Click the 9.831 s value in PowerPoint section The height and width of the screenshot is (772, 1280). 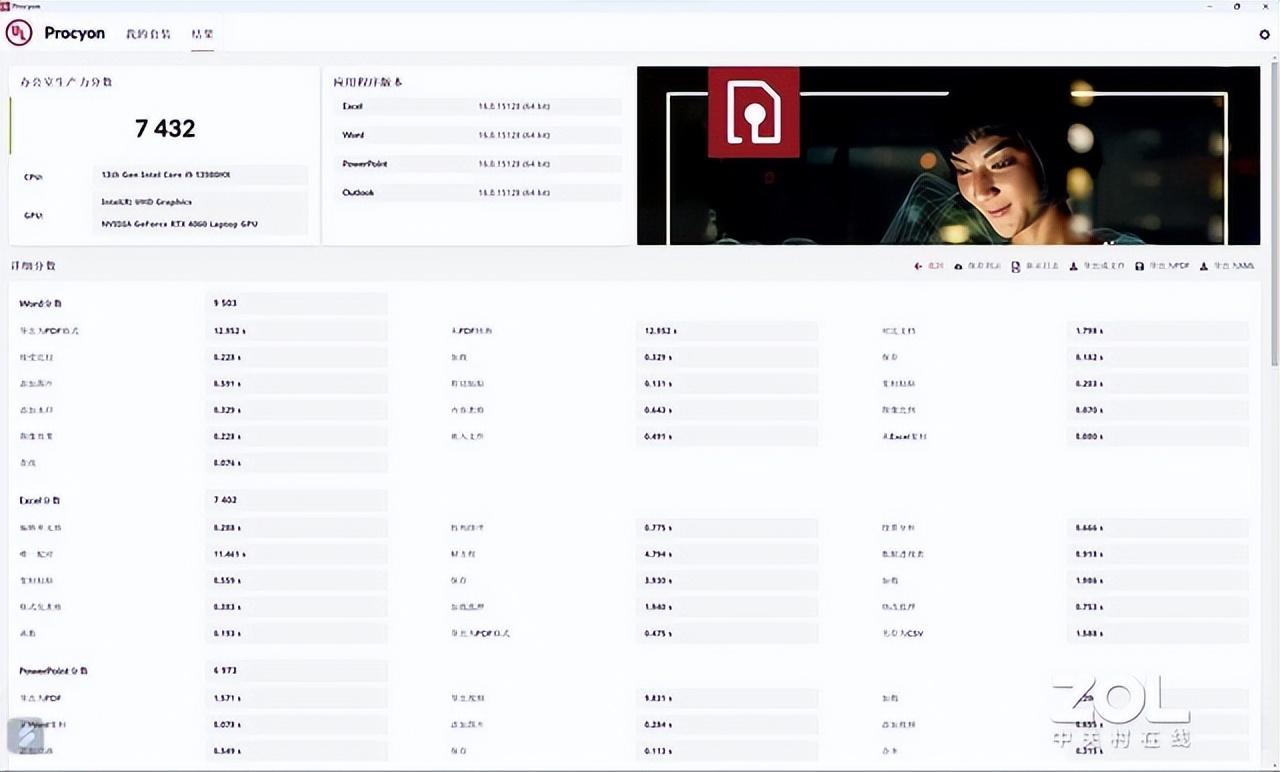(x=657, y=698)
